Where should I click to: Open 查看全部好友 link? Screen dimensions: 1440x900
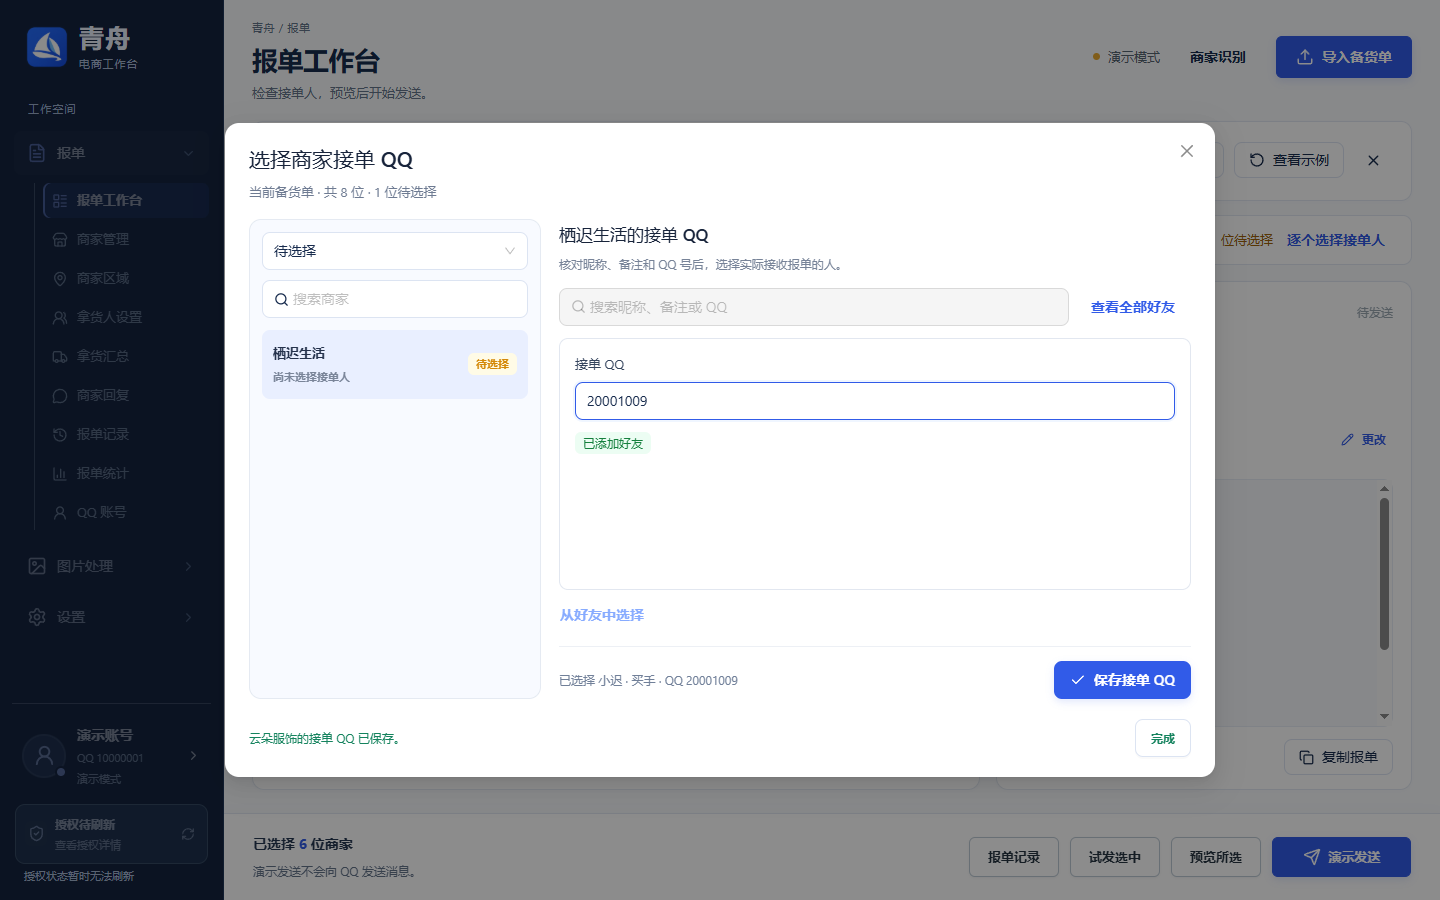(x=1133, y=307)
